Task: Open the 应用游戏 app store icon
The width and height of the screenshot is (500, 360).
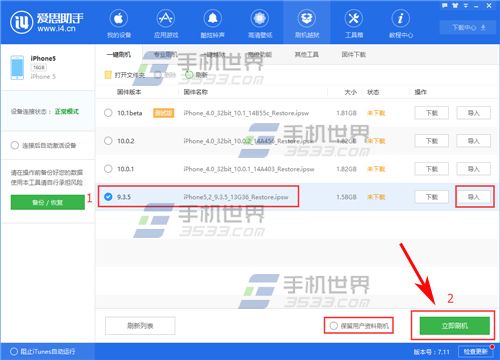Action: click(x=166, y=19)
